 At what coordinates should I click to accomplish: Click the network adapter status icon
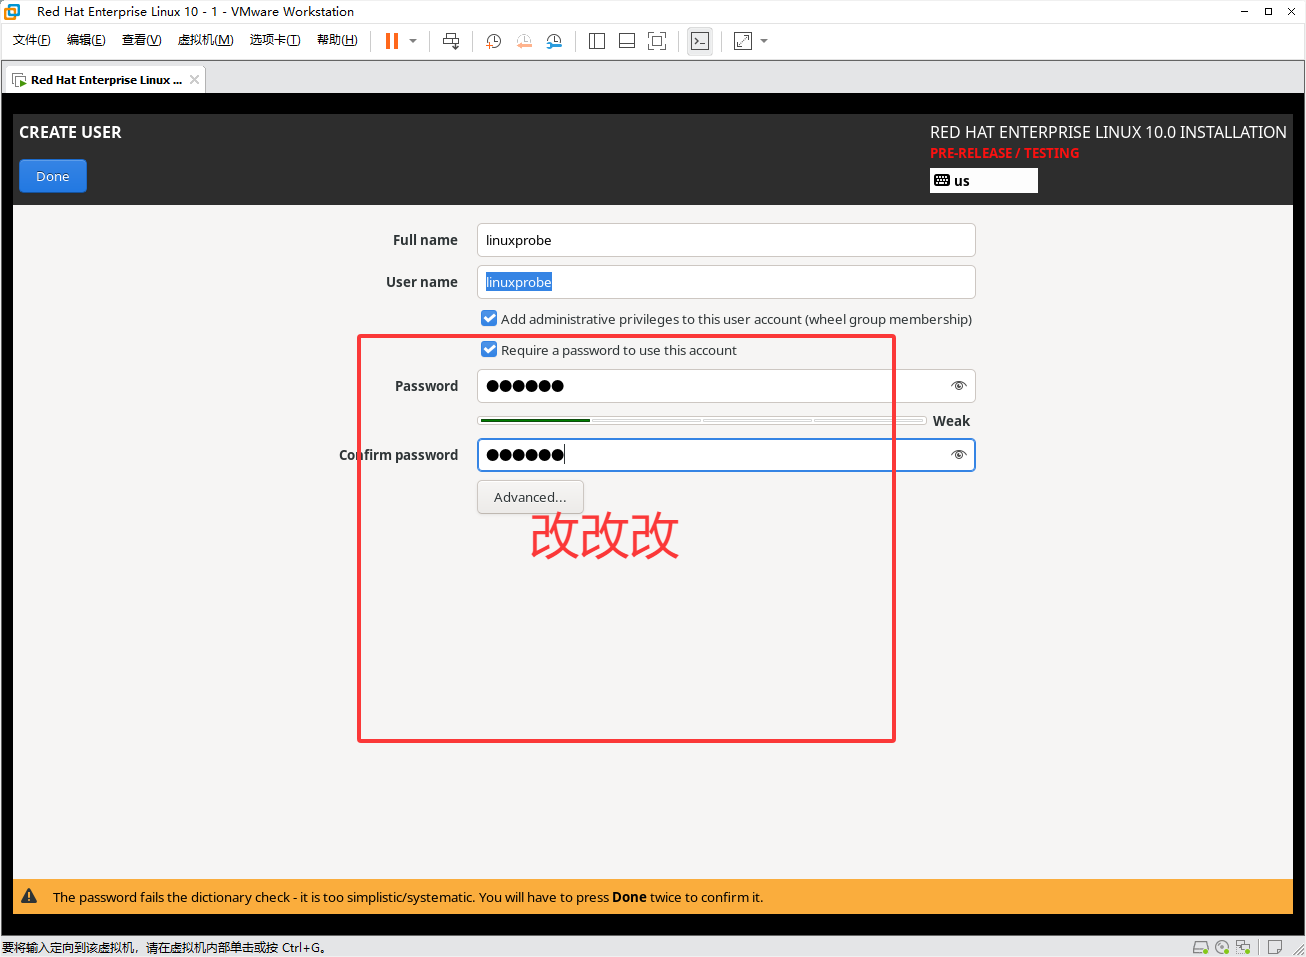click(1243, 947)
